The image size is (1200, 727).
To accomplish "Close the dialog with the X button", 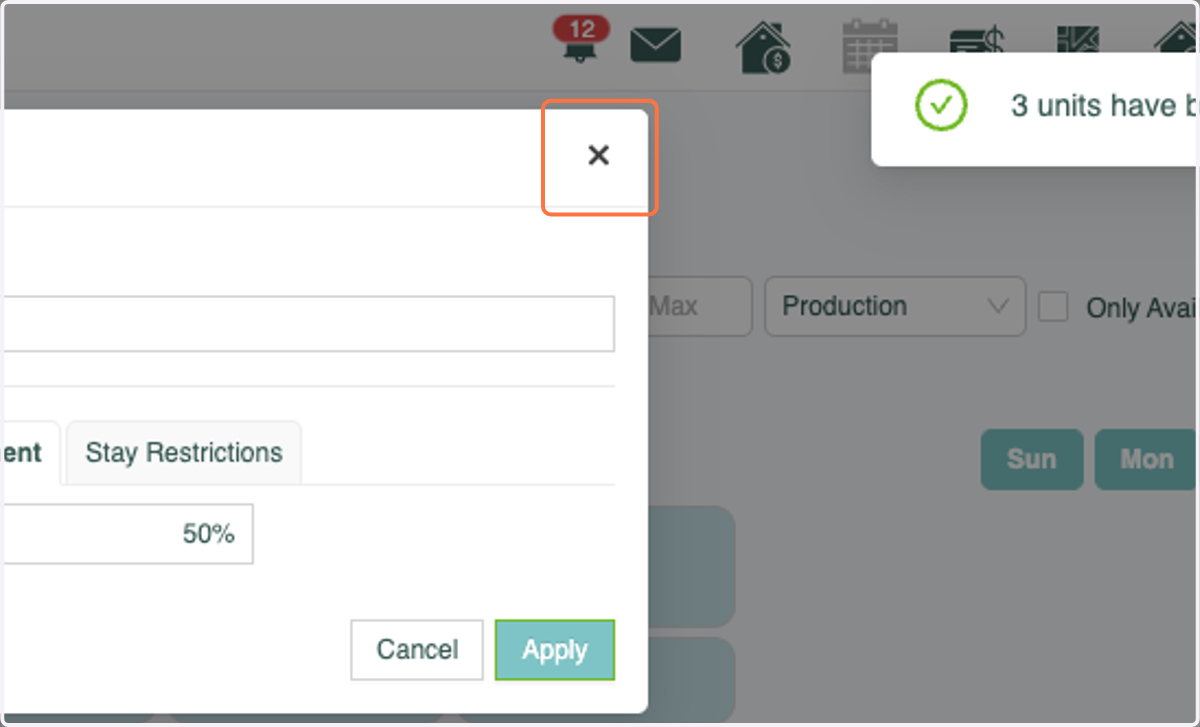I will (598, 155).
